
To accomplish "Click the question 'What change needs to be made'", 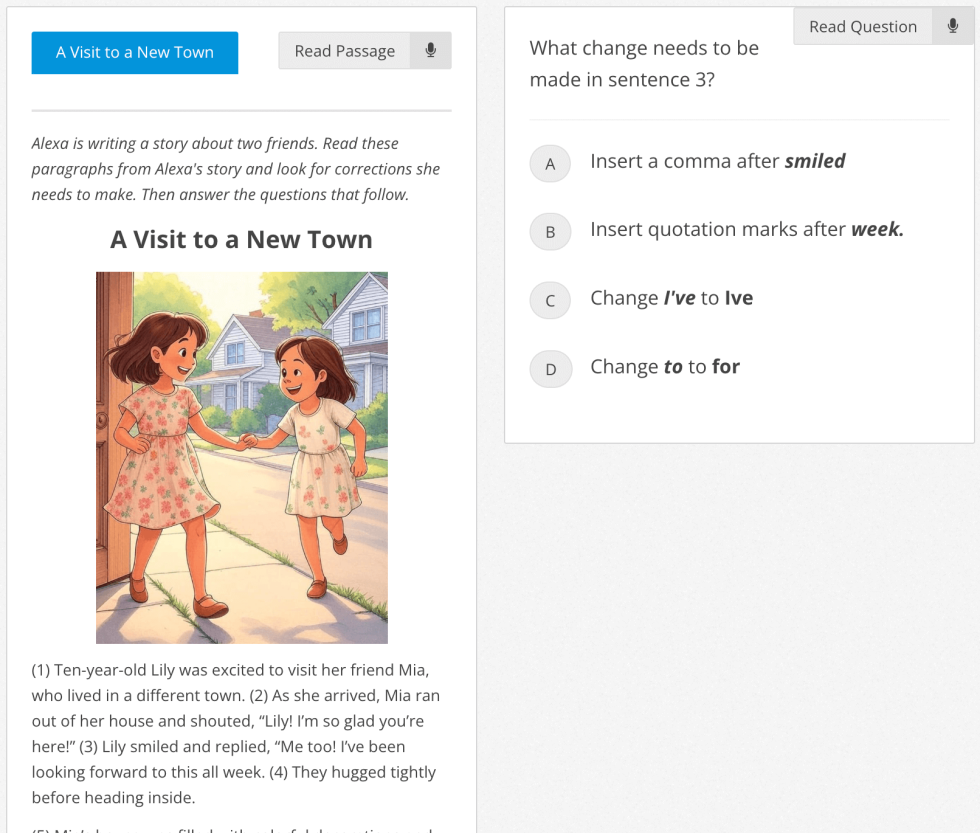I will [x=644, y=64].
